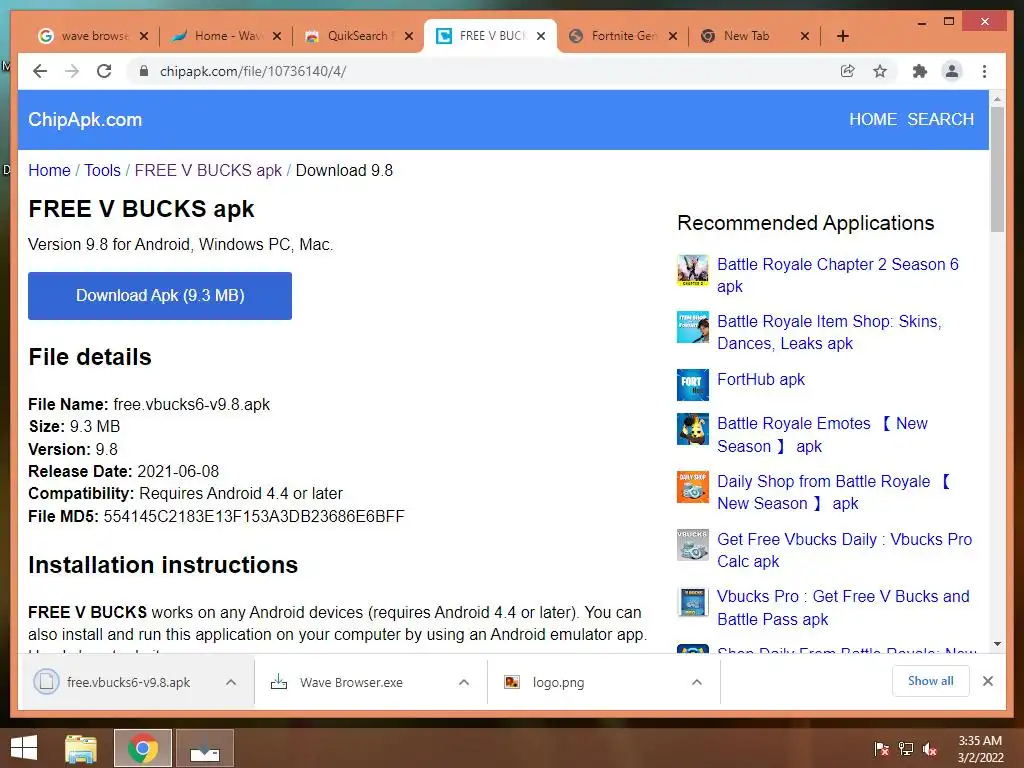Open the Extensions puzzle icon
Image resolution: width=1024 pixels, height=768 pixels.
click(920, 71)
